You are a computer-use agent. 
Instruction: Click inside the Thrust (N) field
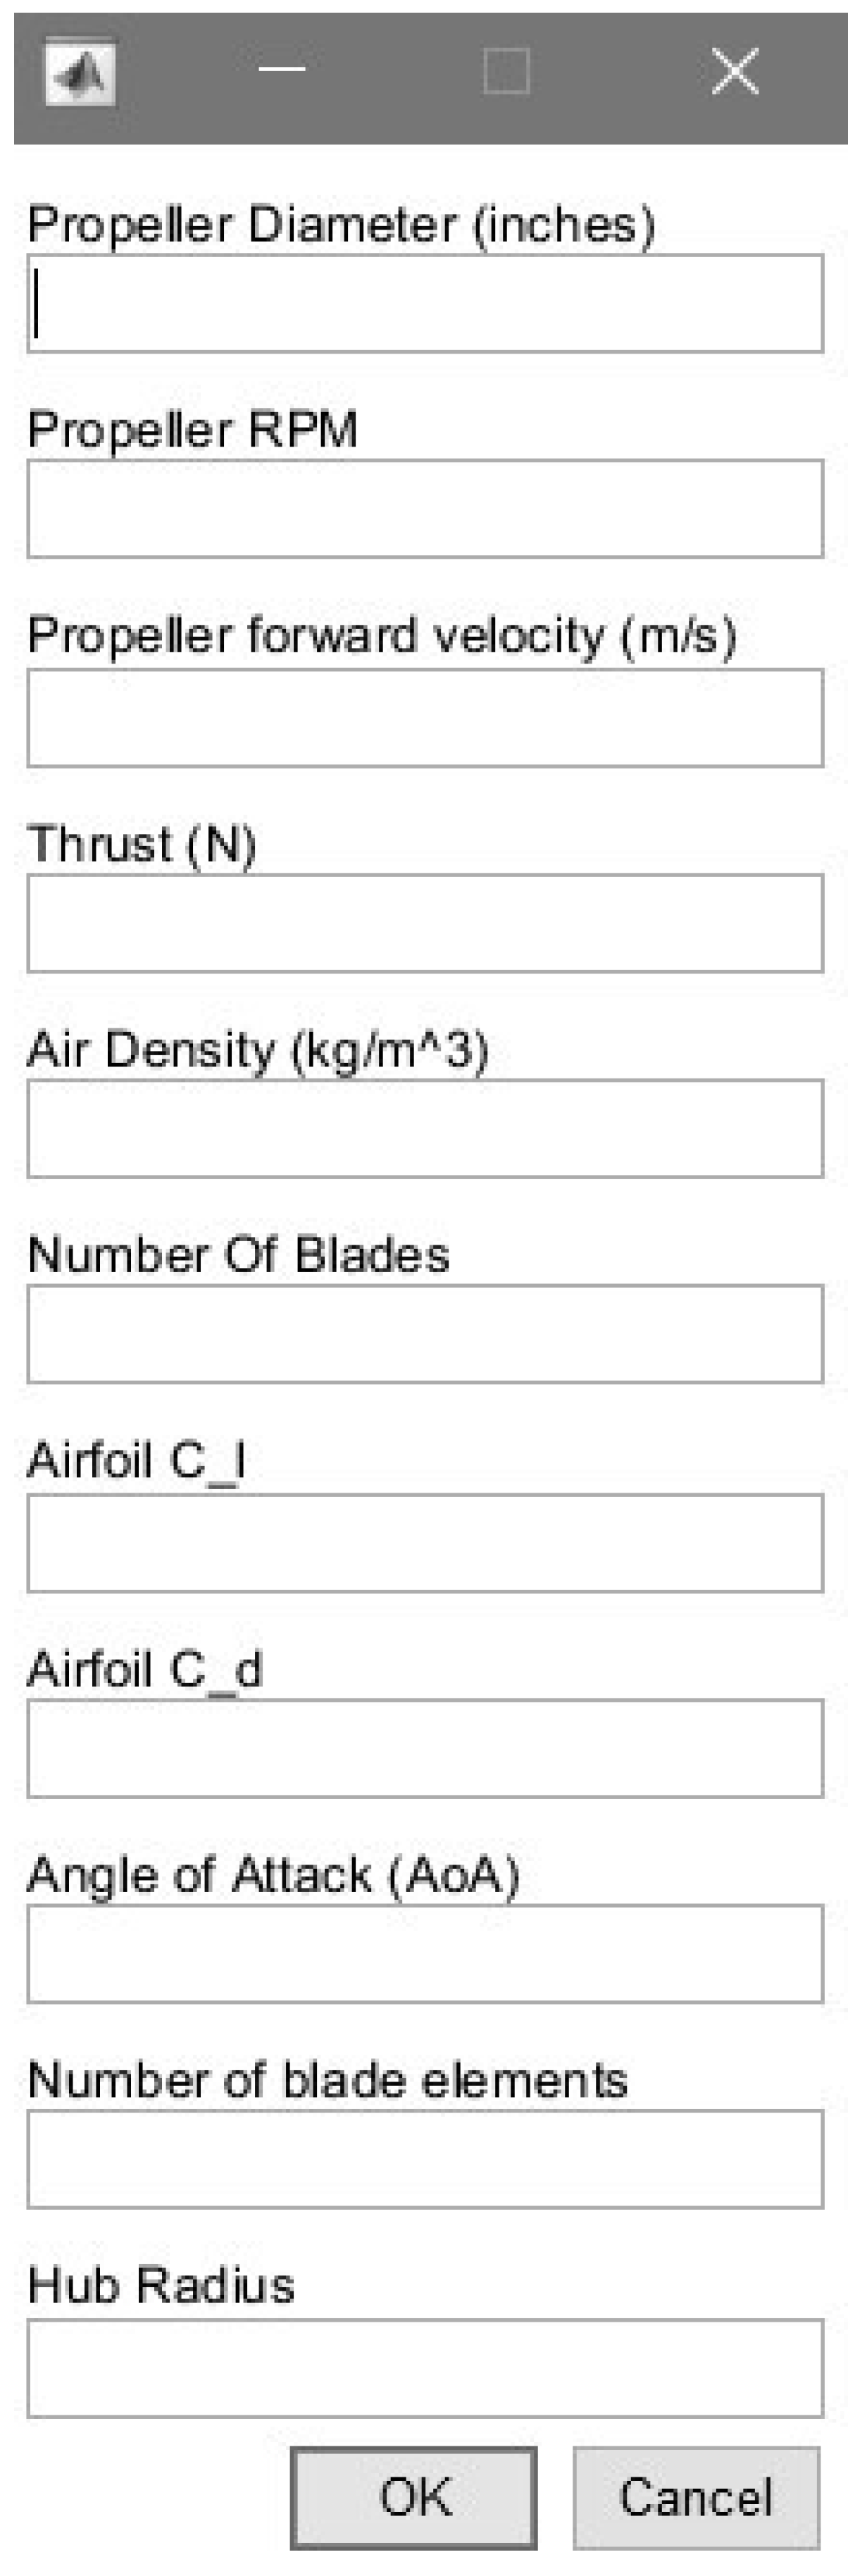[425, 923]
